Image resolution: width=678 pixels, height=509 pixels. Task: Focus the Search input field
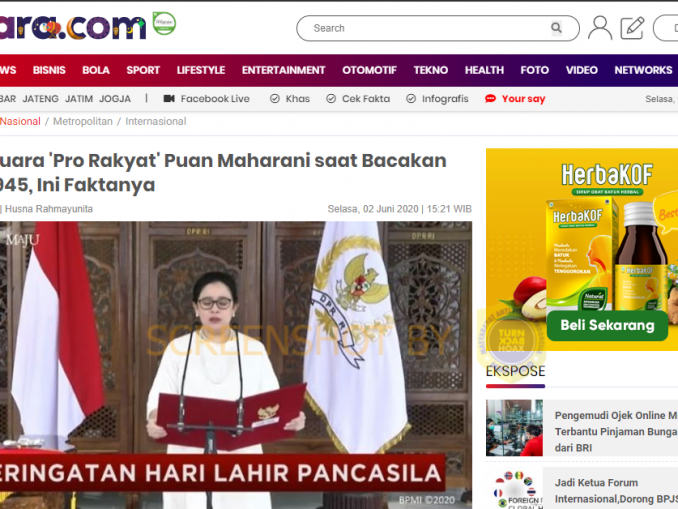pos(438,28)
